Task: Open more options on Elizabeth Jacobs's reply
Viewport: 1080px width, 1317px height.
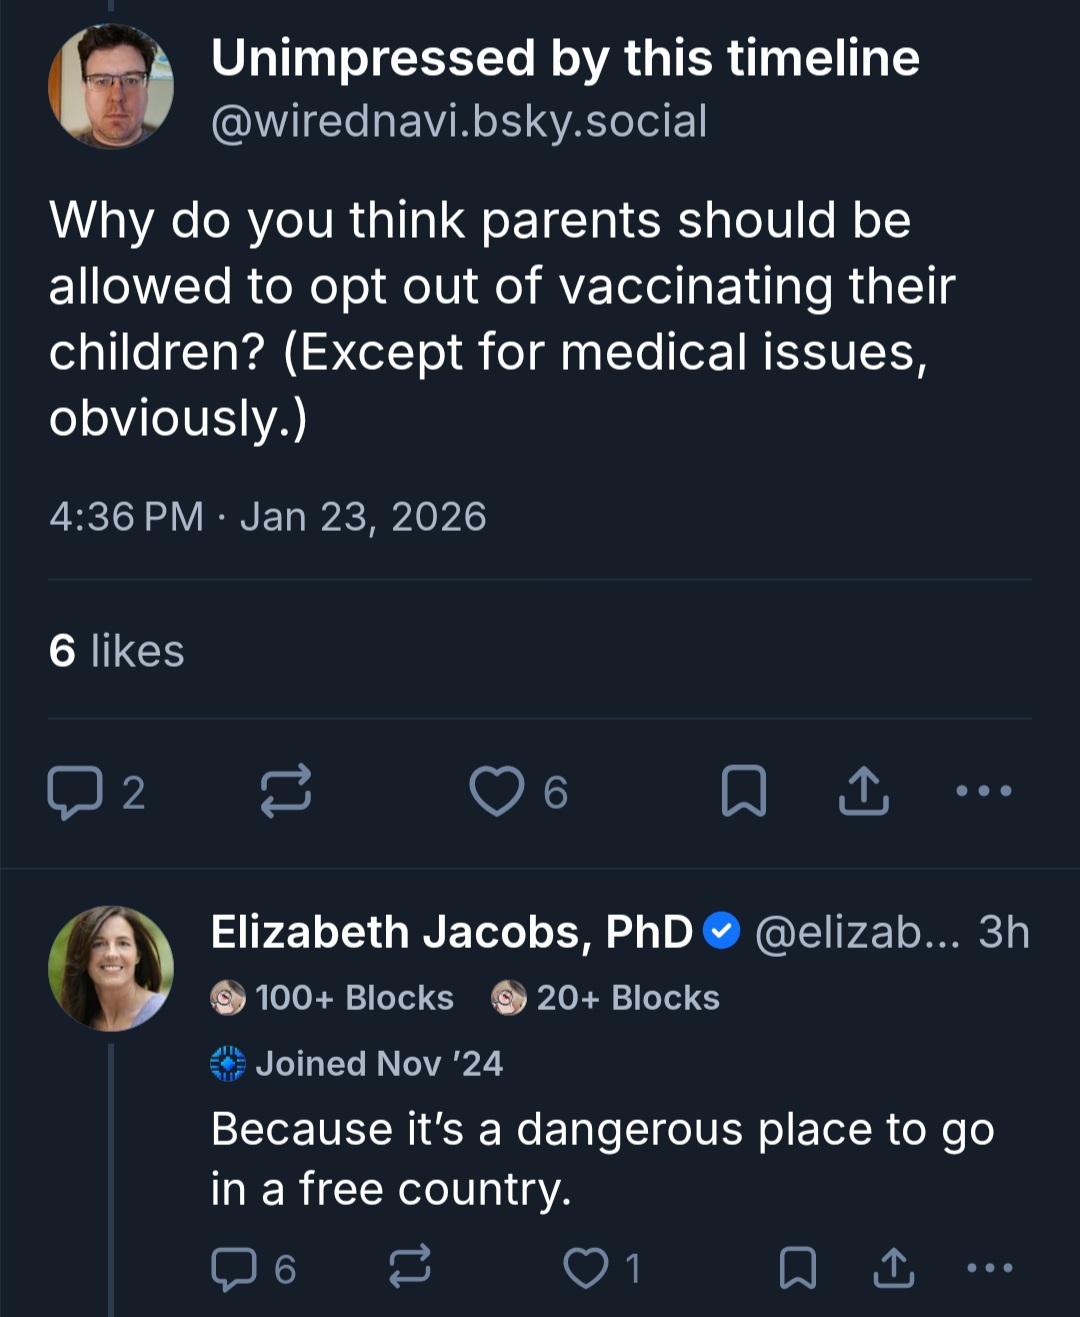Action: coord(990,1268)
